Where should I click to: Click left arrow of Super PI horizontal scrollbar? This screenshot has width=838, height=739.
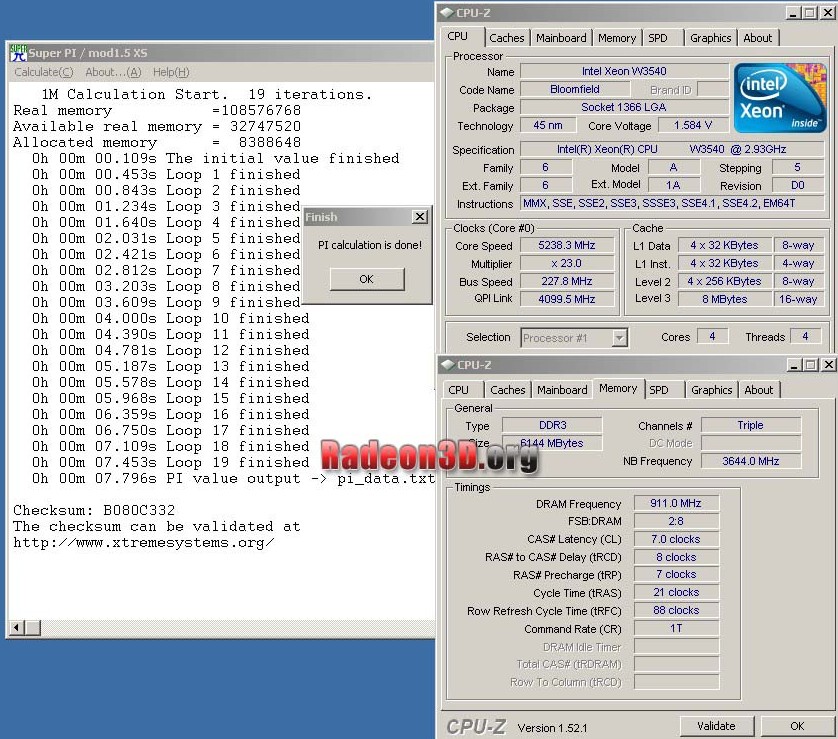pyautogui.click(x=17, y=627)
